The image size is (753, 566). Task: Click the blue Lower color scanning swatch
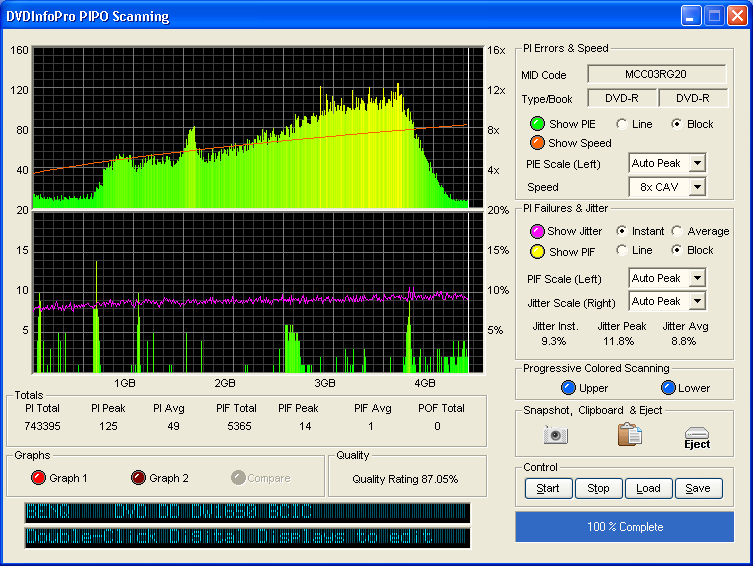click(x=668, y=388)
